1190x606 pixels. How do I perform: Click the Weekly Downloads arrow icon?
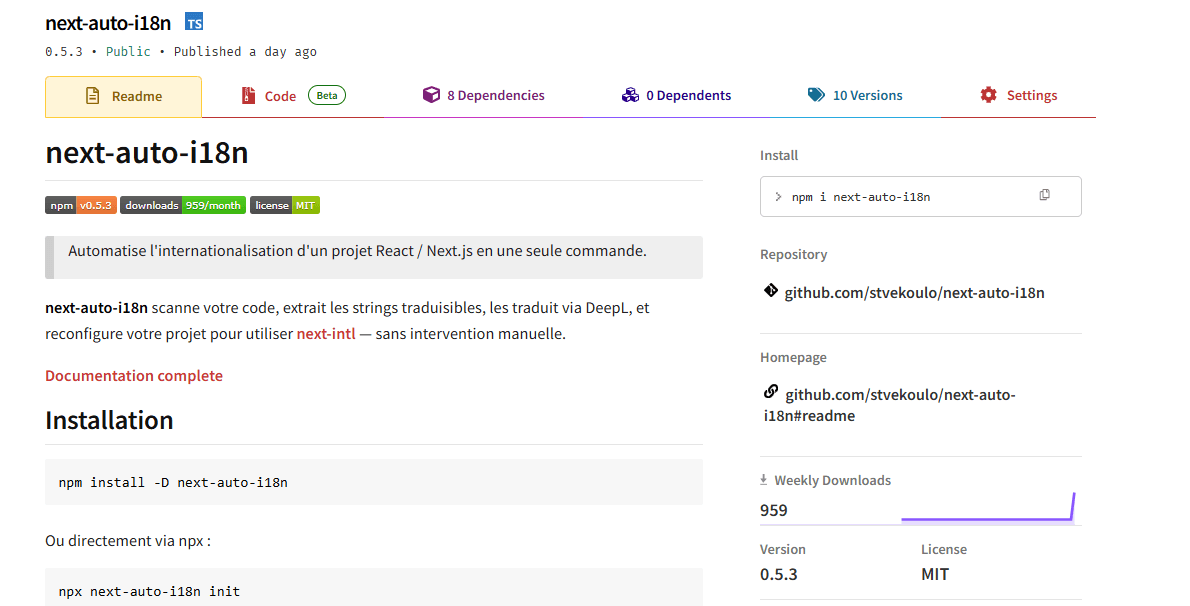pyautogui.click(x=764, y=480)
